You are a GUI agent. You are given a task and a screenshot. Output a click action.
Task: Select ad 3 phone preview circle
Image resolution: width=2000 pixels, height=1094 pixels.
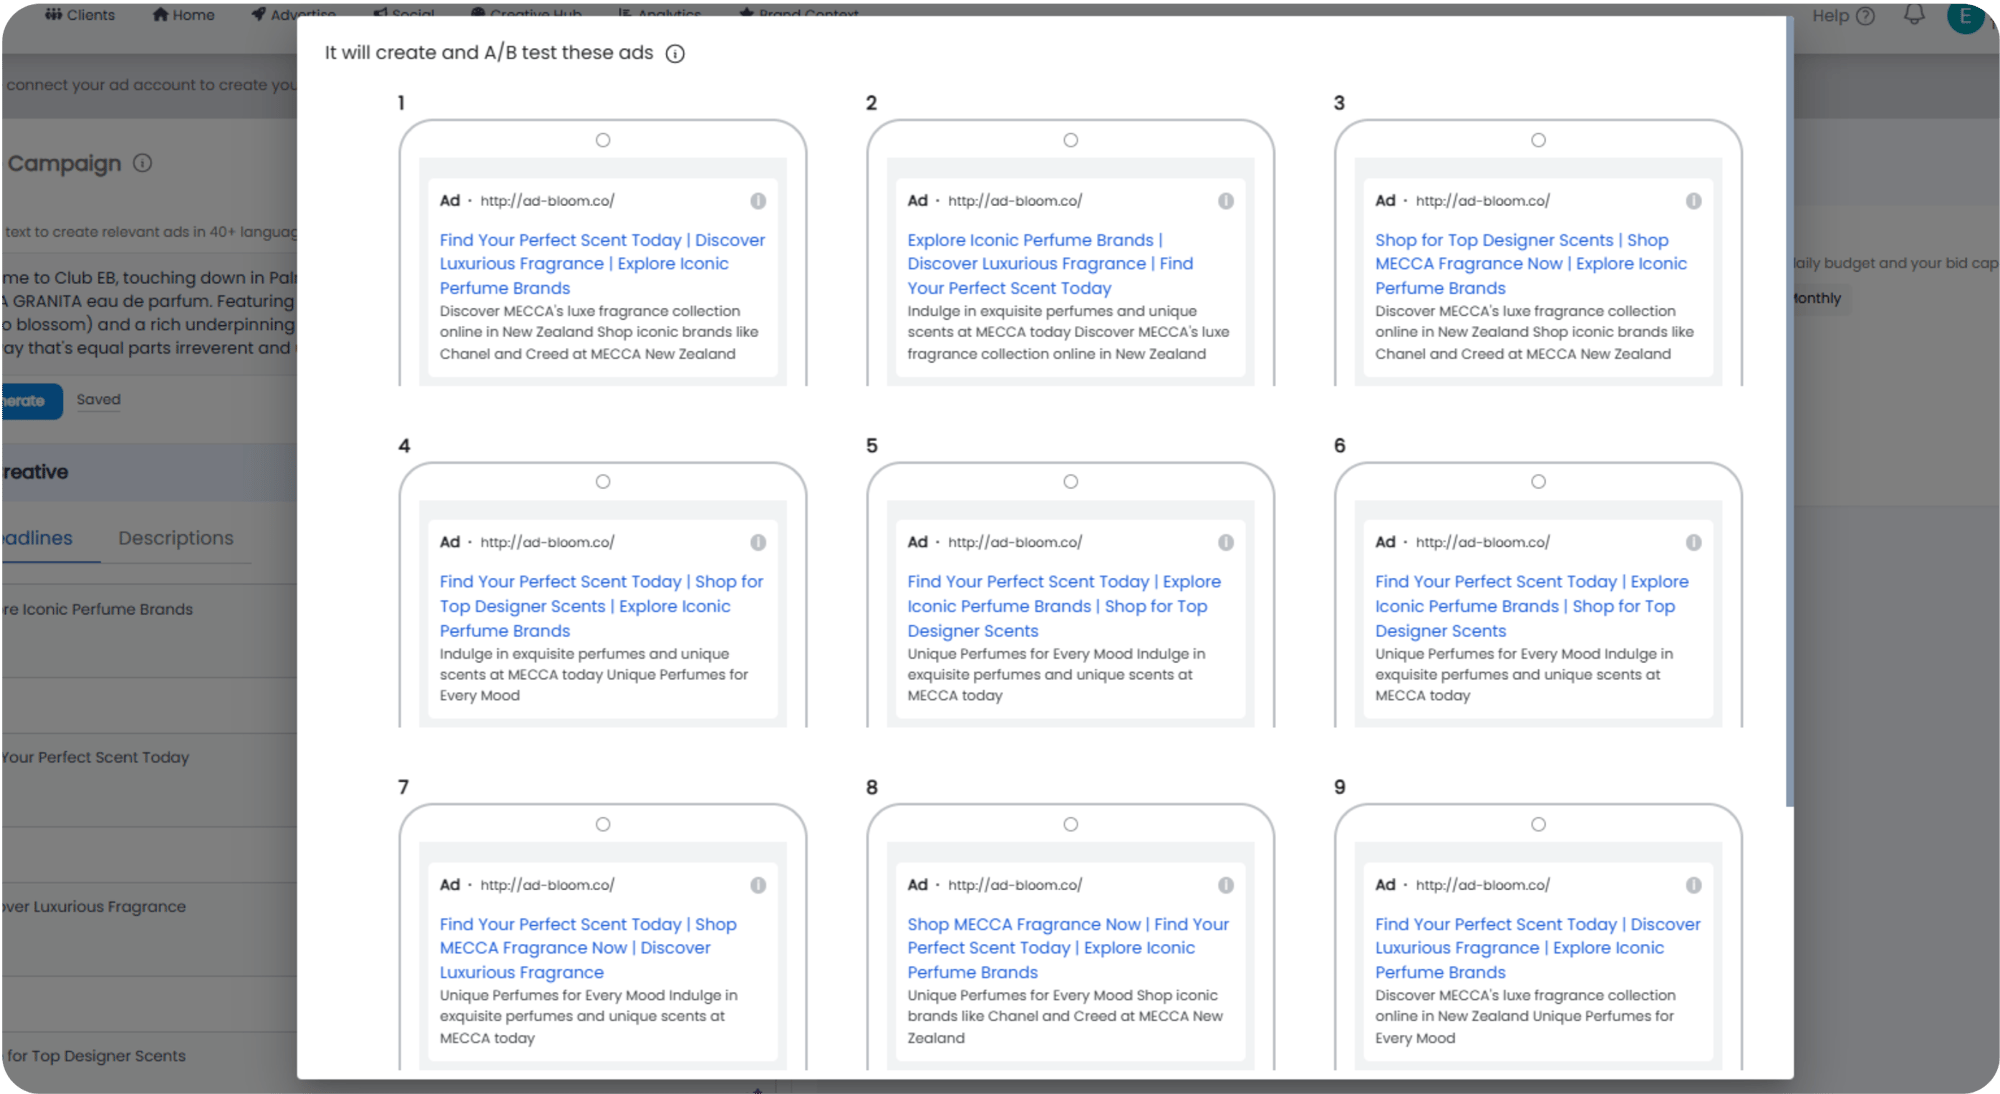1538,140
